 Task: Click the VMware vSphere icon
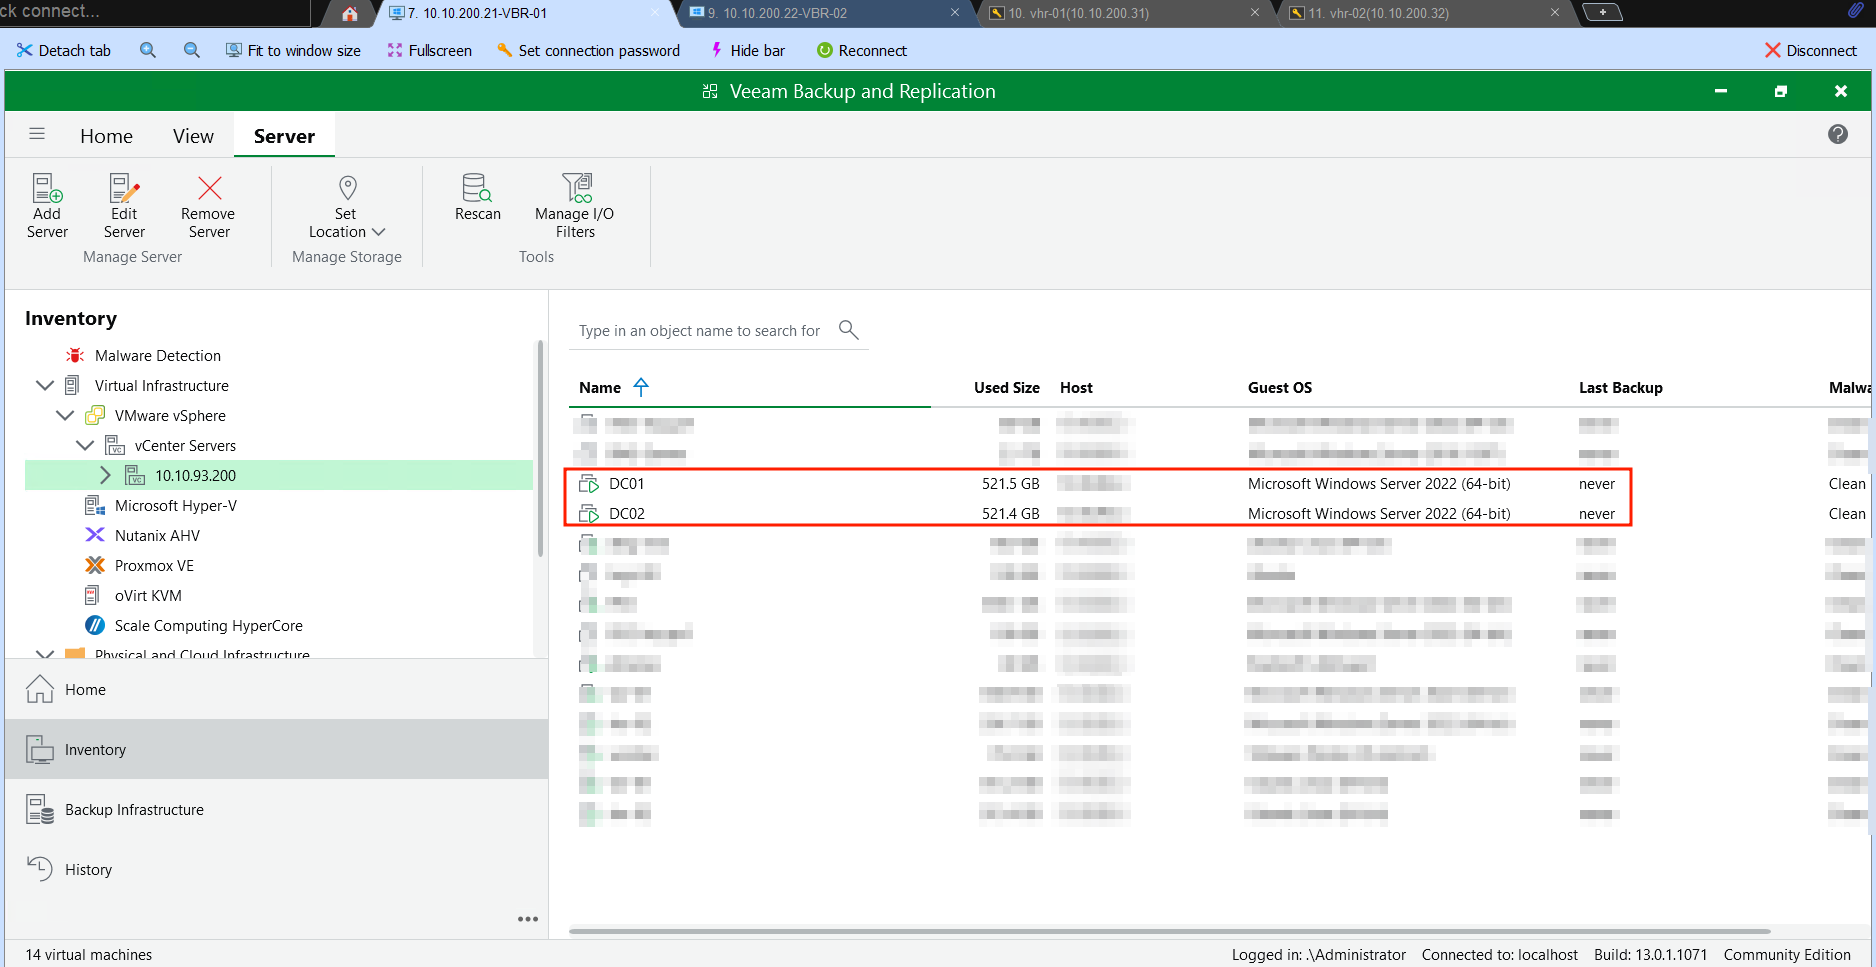point(95,415)
